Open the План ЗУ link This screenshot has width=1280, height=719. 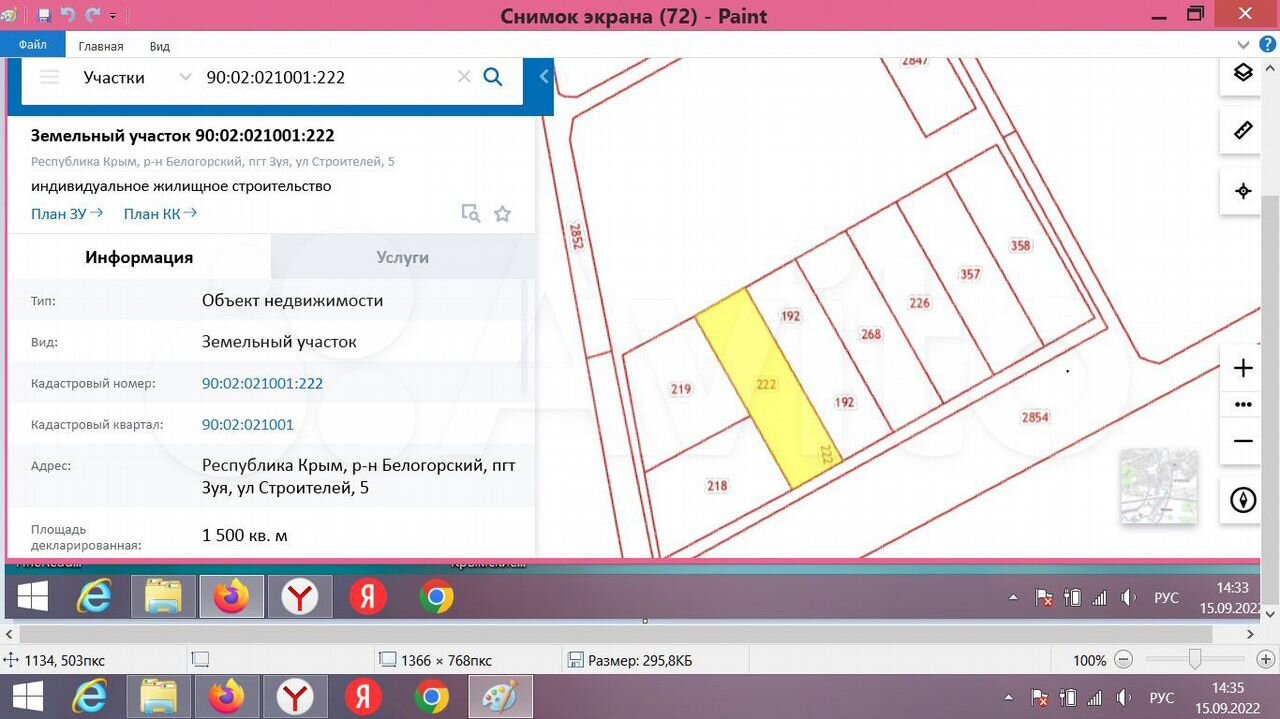66,213
